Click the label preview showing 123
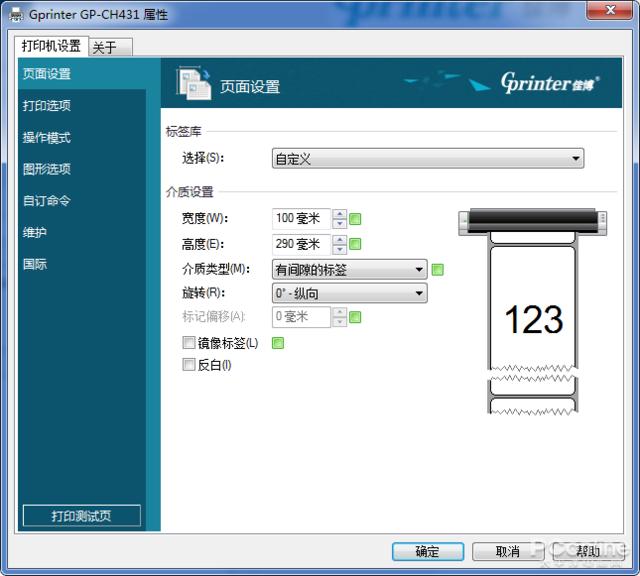The image size is (640, 576). 533,312
